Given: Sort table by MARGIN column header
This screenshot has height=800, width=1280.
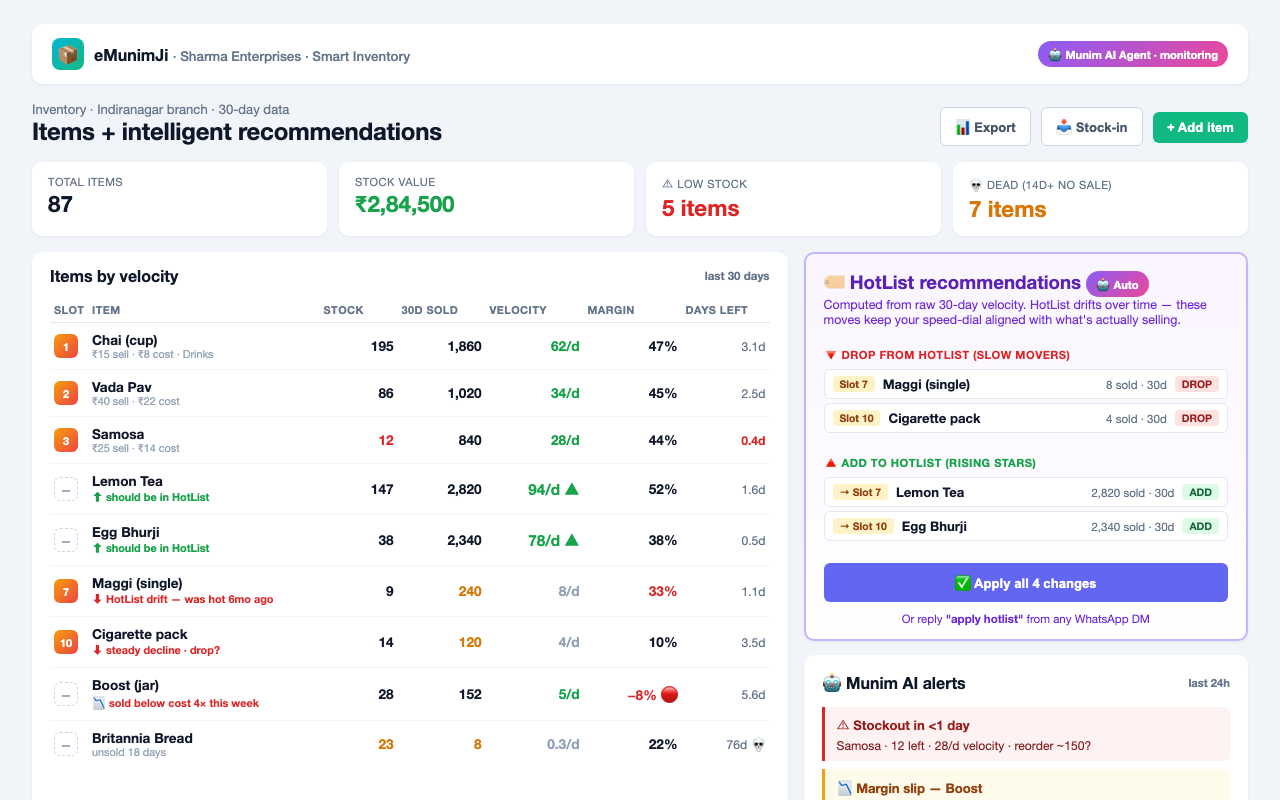Looking at the screenshot, I should point(611,310).
